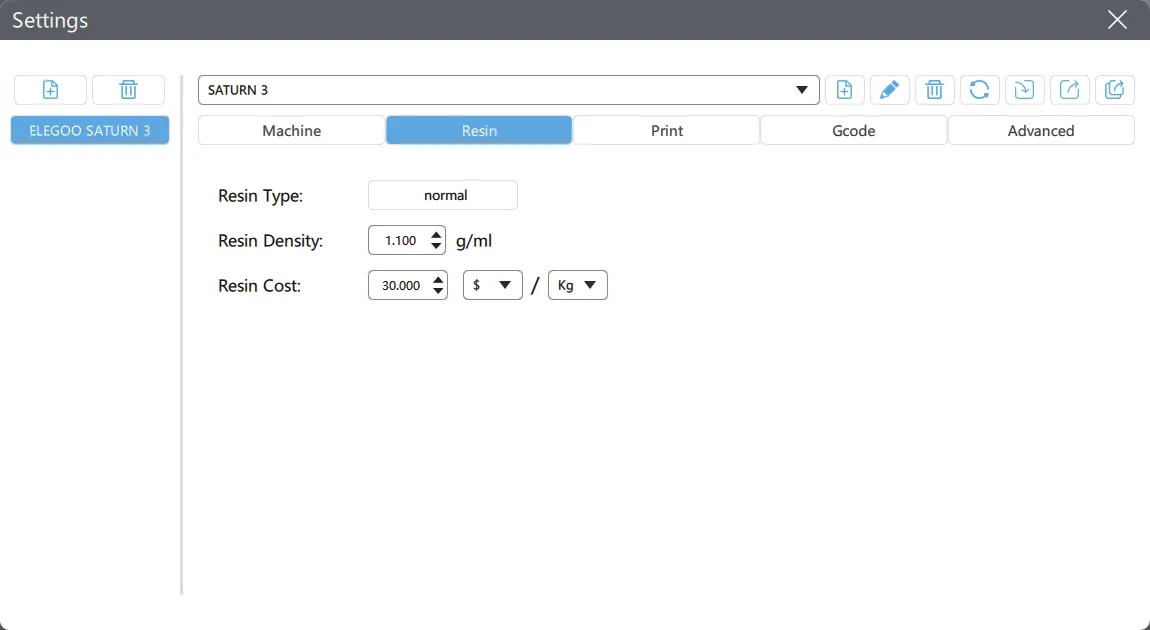The image size is (1150, 630).
Task: Switch to the Resin tab
Action: (x=479, y=131)
